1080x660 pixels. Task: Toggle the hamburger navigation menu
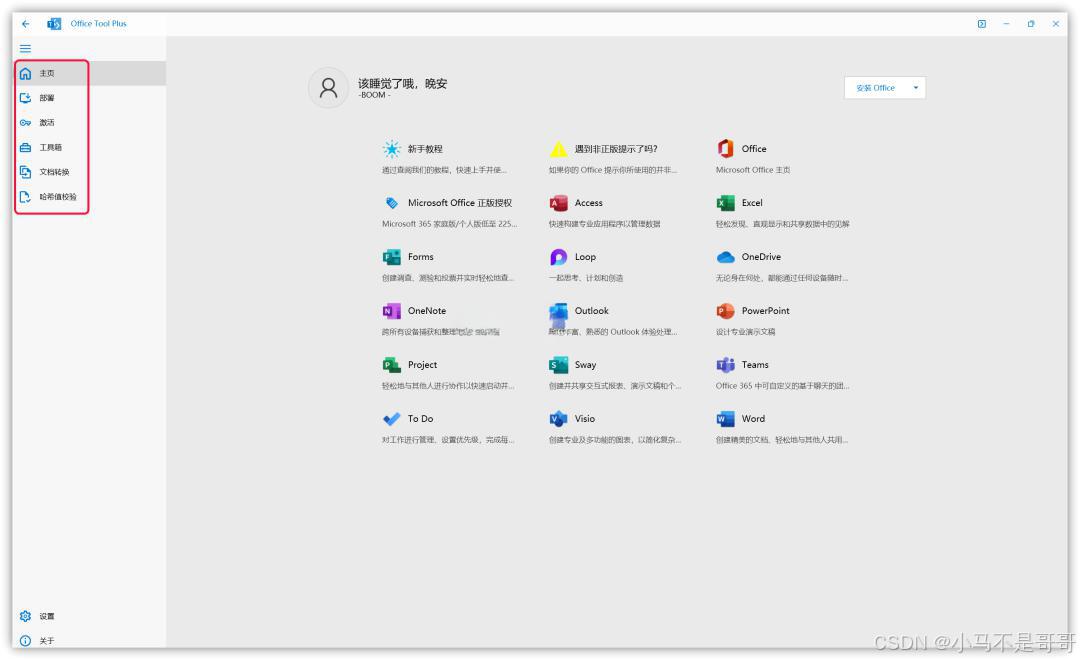(x=25, y=48)
